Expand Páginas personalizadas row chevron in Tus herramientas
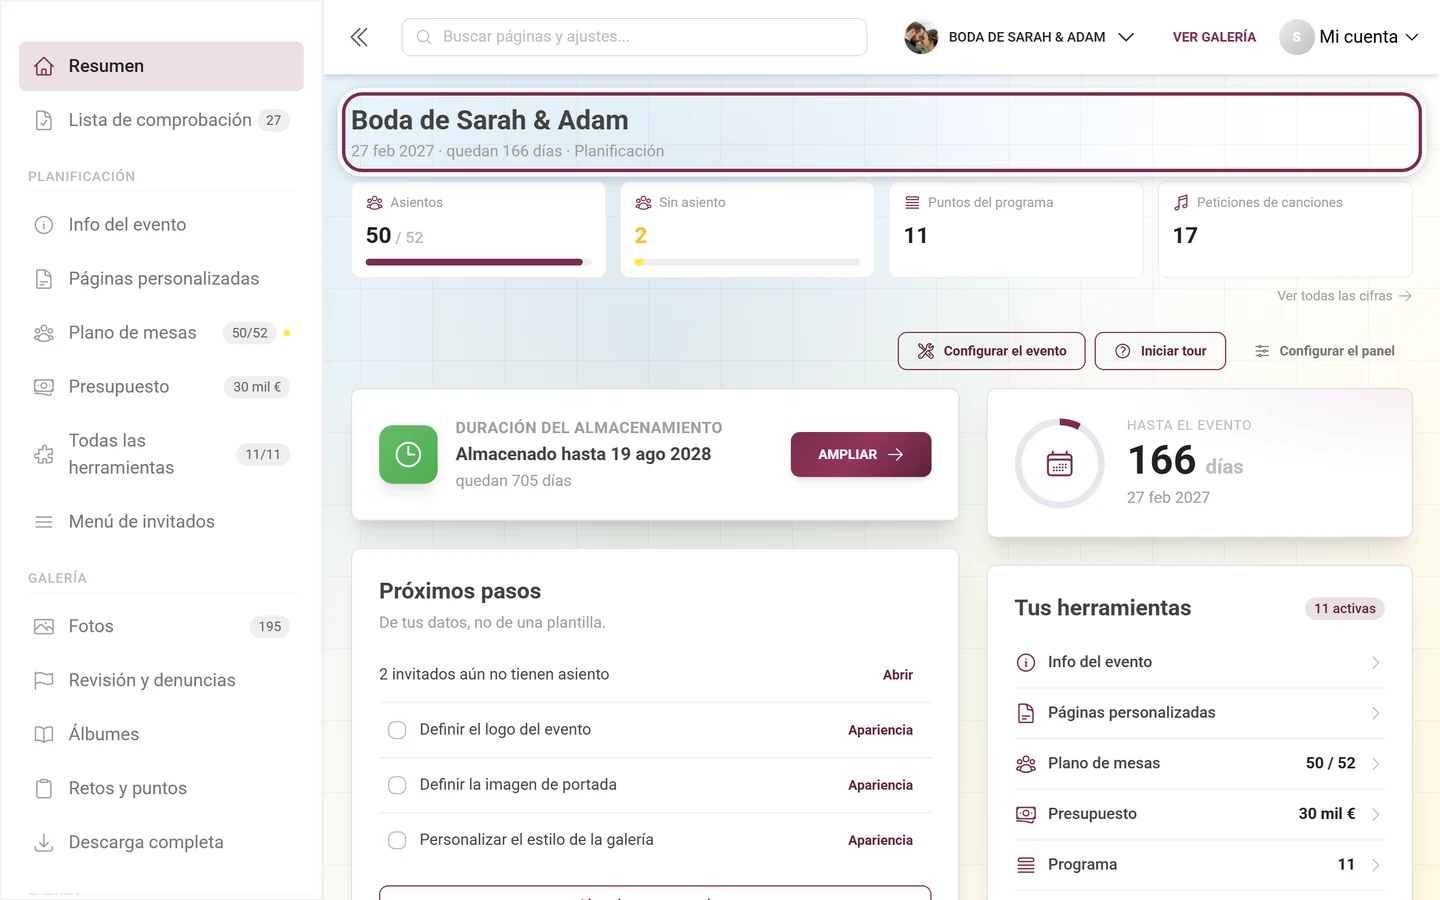 coord(1376,713)
